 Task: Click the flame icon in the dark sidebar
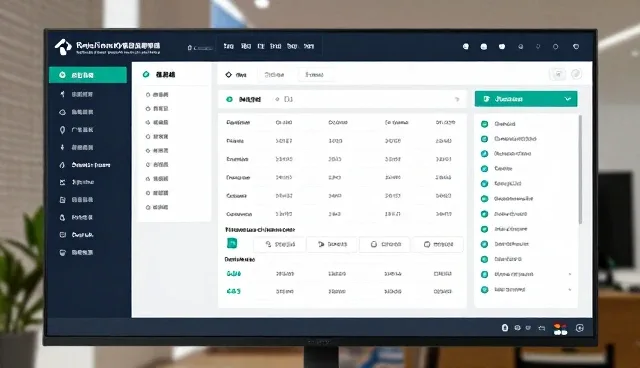click(x=62, y=165)
